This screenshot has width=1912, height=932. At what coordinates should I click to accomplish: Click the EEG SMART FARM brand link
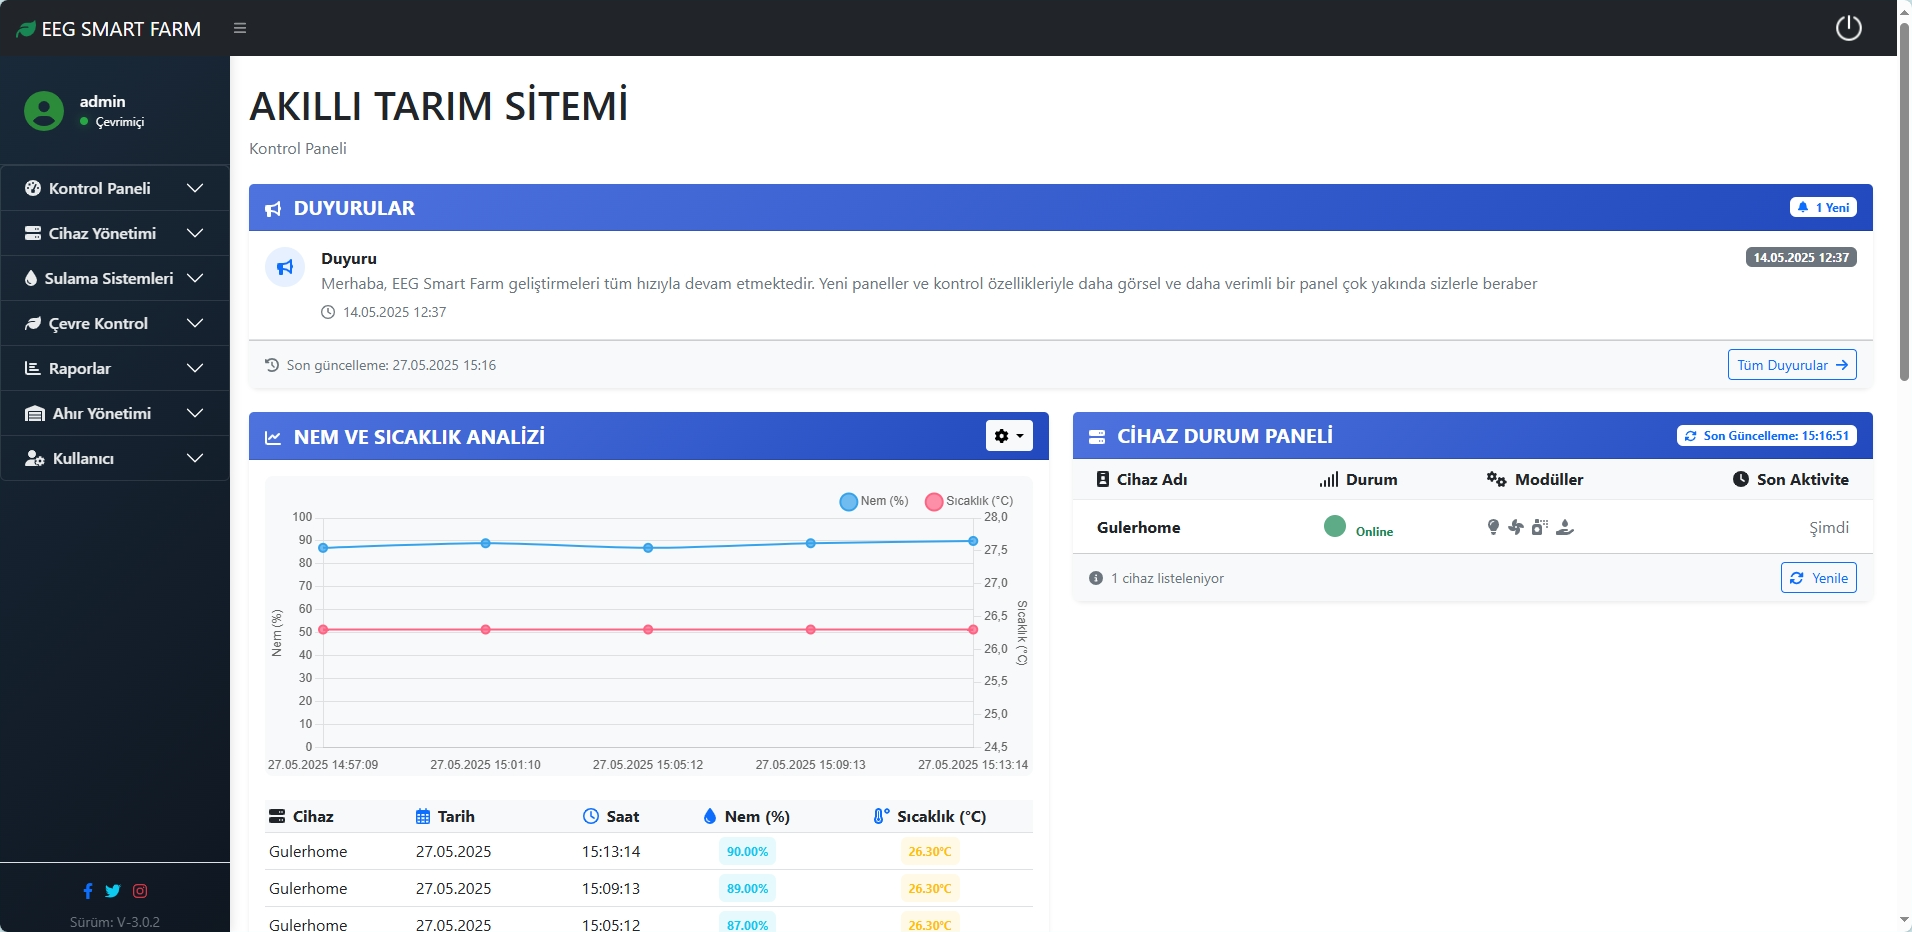click(109, 29)
